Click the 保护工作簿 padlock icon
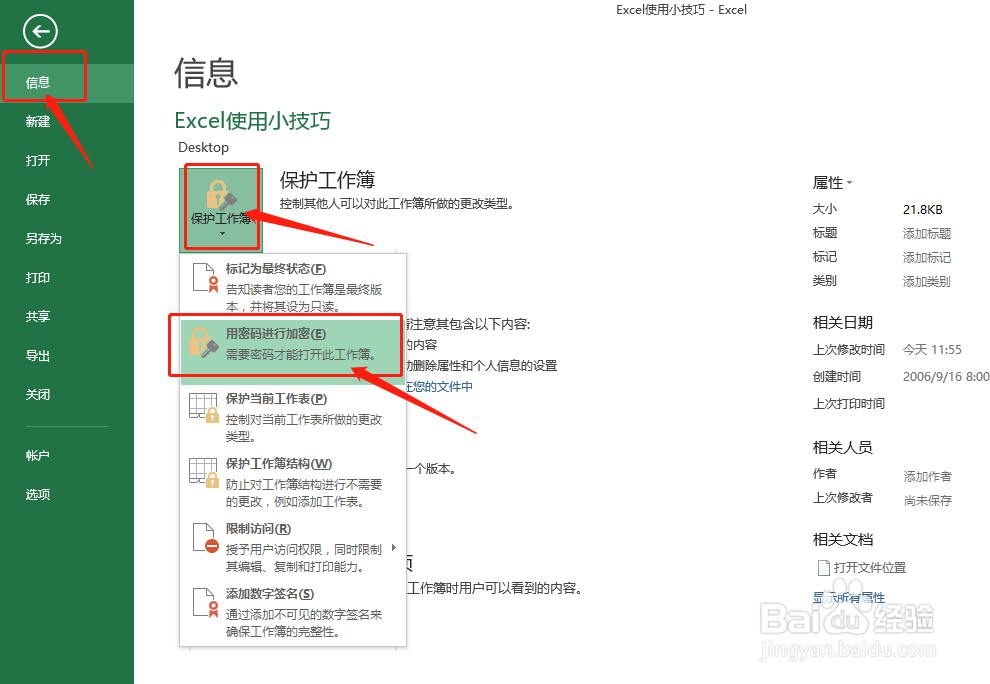Viewport: 990px width, 684px height. tap(221, 195)
